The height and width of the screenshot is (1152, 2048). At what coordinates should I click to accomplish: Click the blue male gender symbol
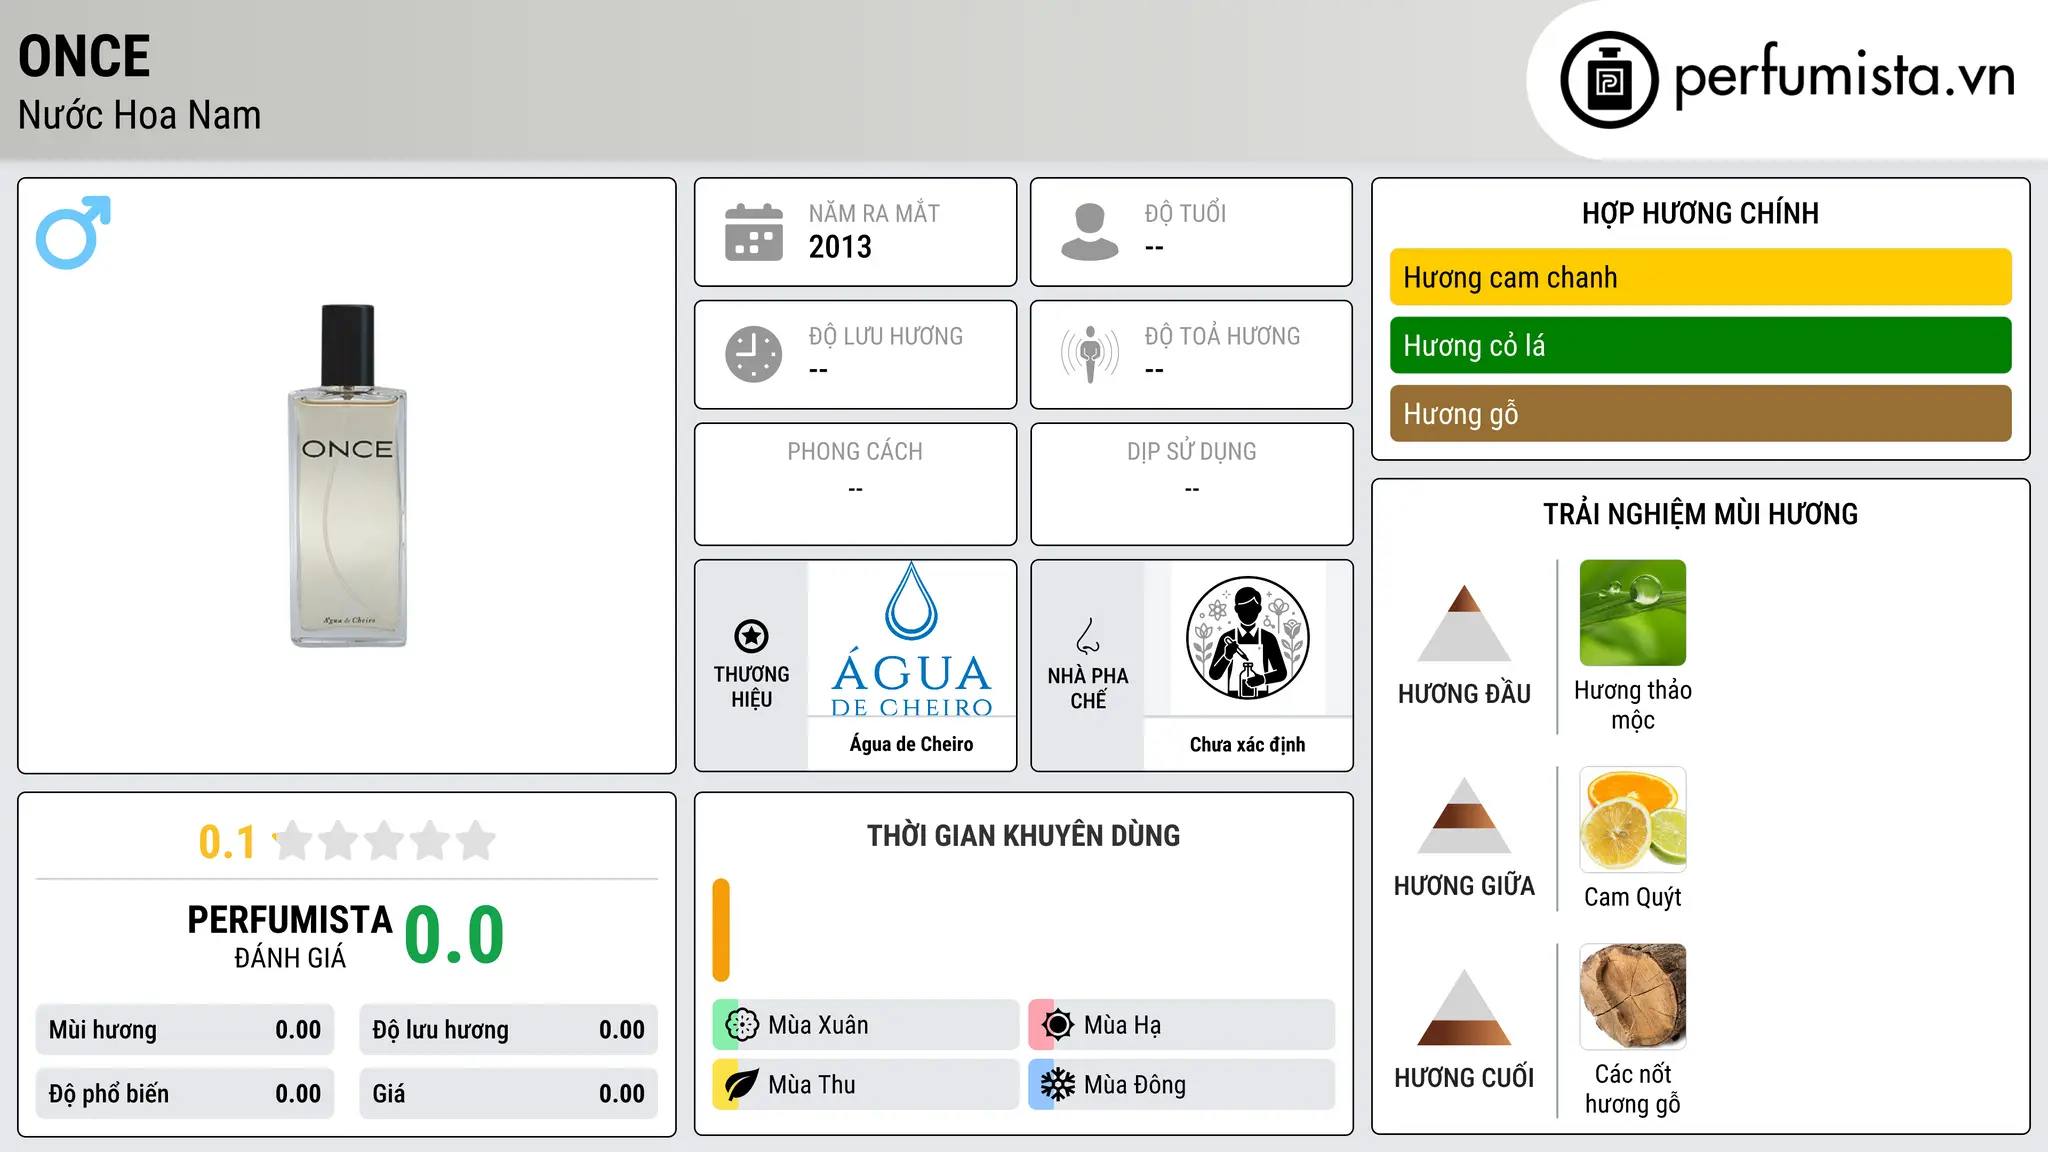[x=73, y=232]
